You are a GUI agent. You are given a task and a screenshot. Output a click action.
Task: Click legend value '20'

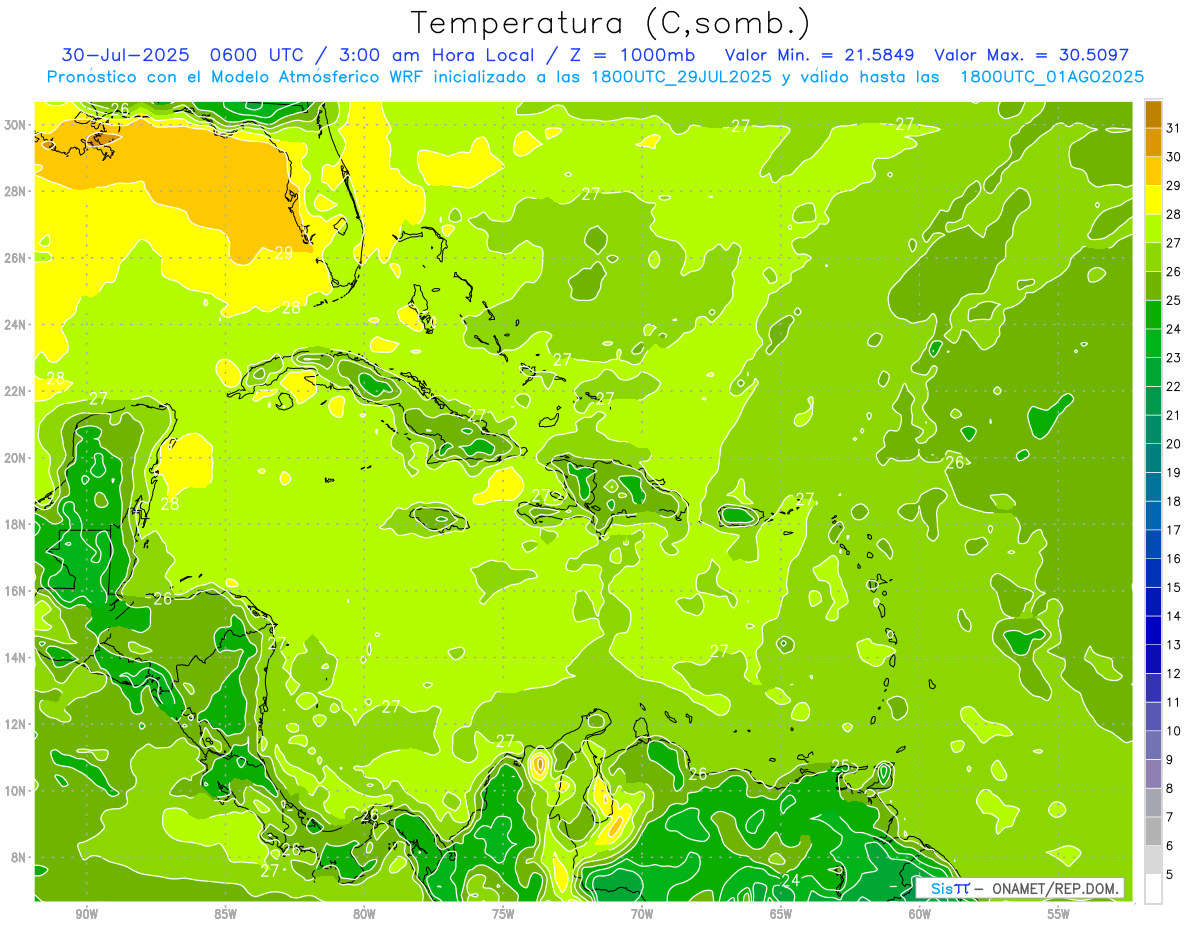1173,444
